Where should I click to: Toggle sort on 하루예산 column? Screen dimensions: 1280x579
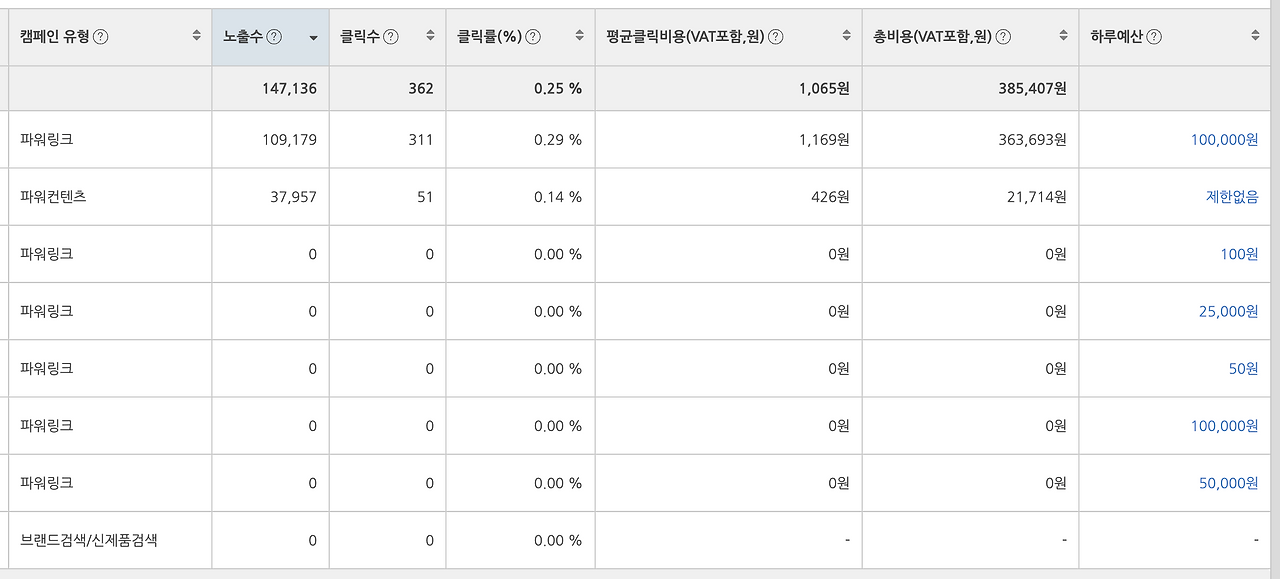(x=1254, y=33)
